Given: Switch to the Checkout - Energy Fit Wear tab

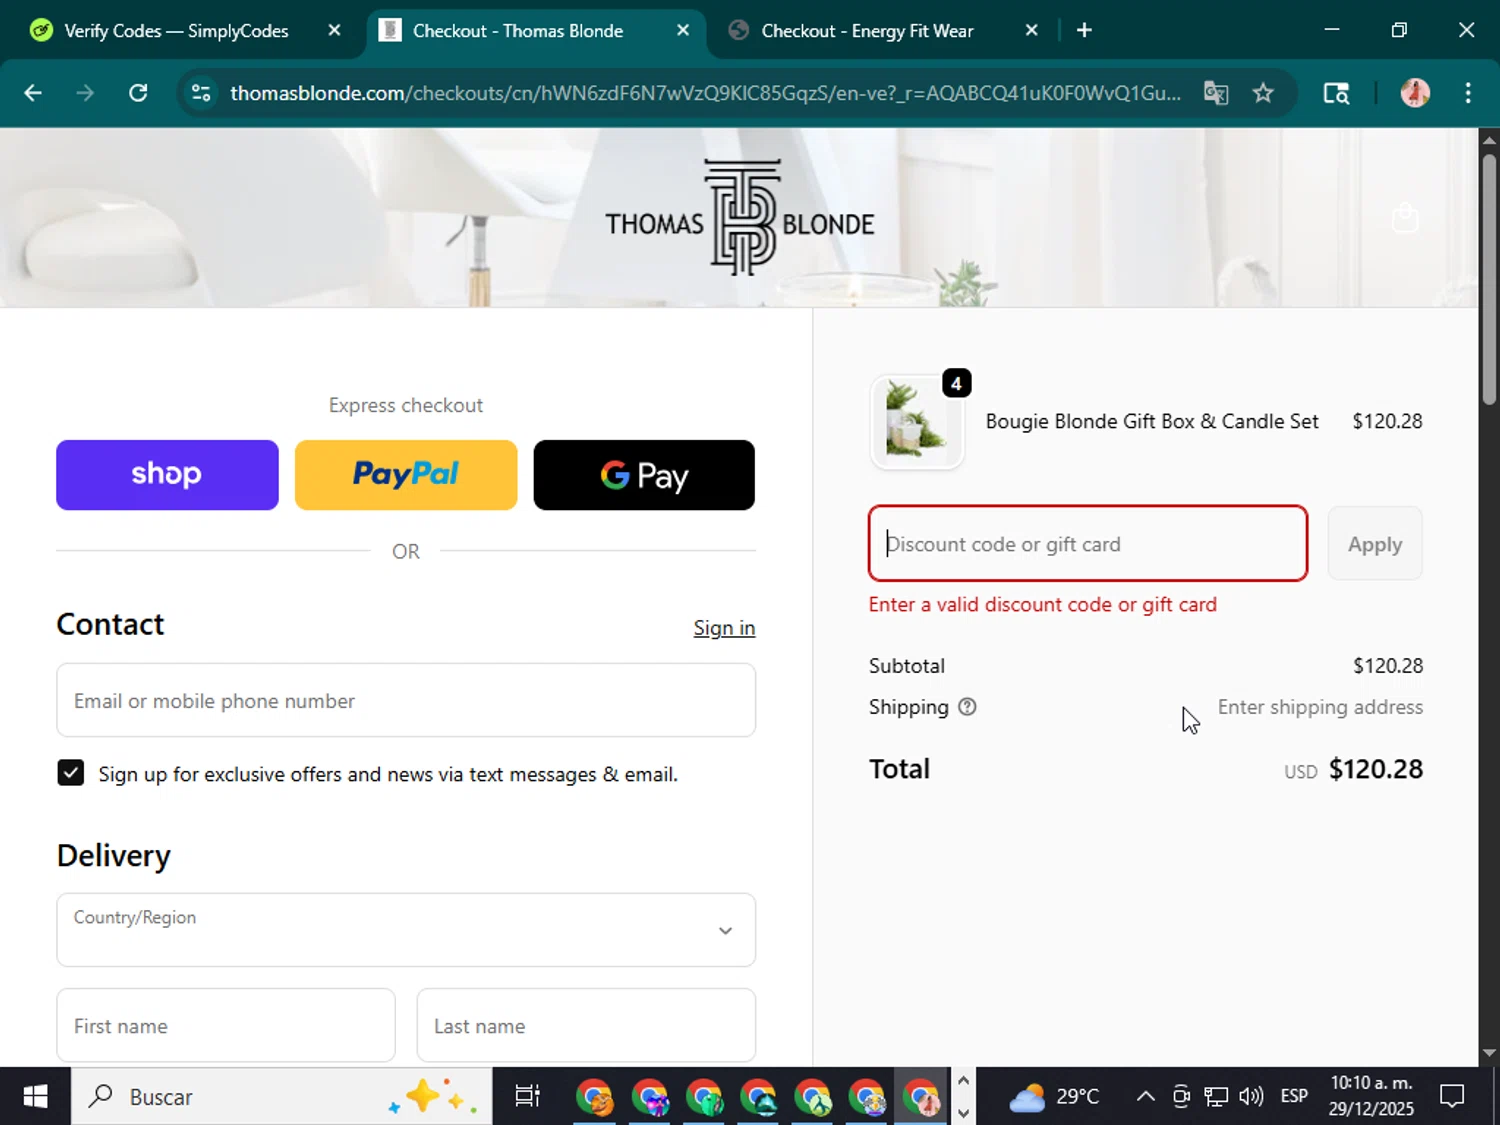Looking at the screenshot, I should click(x=867, y=31).
